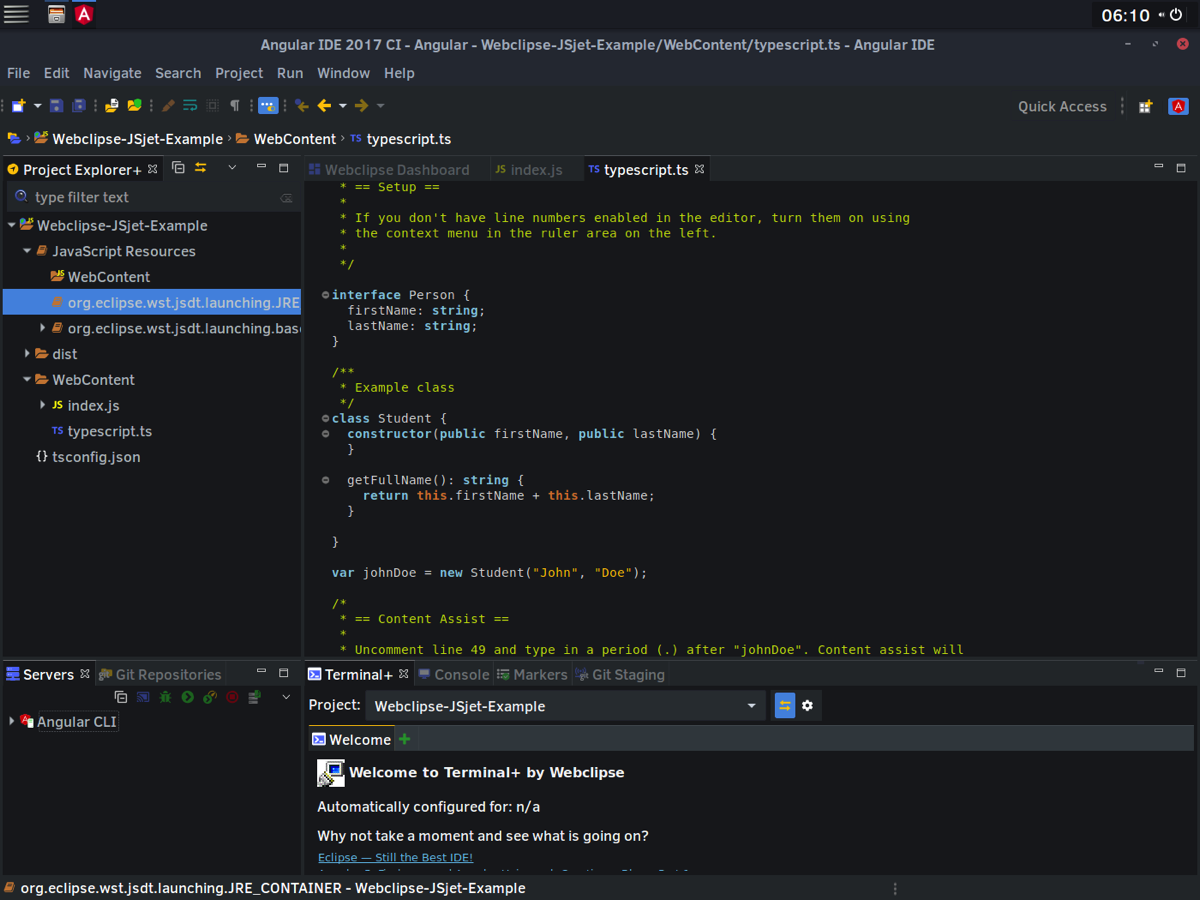Open Forward history dropdown arrow
This screenshot has height=900, width=1200.
(x=380, y=105)
